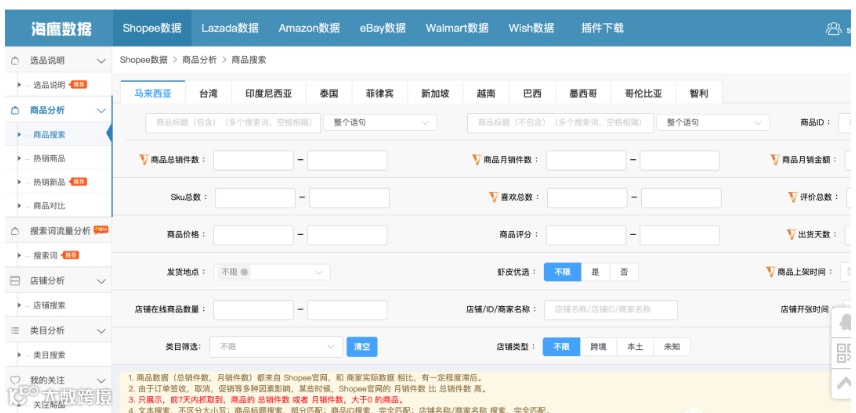This screenshot has height=413, width=856.
Task: Switch to the 泰国 site tab
Action: point(329,93)
